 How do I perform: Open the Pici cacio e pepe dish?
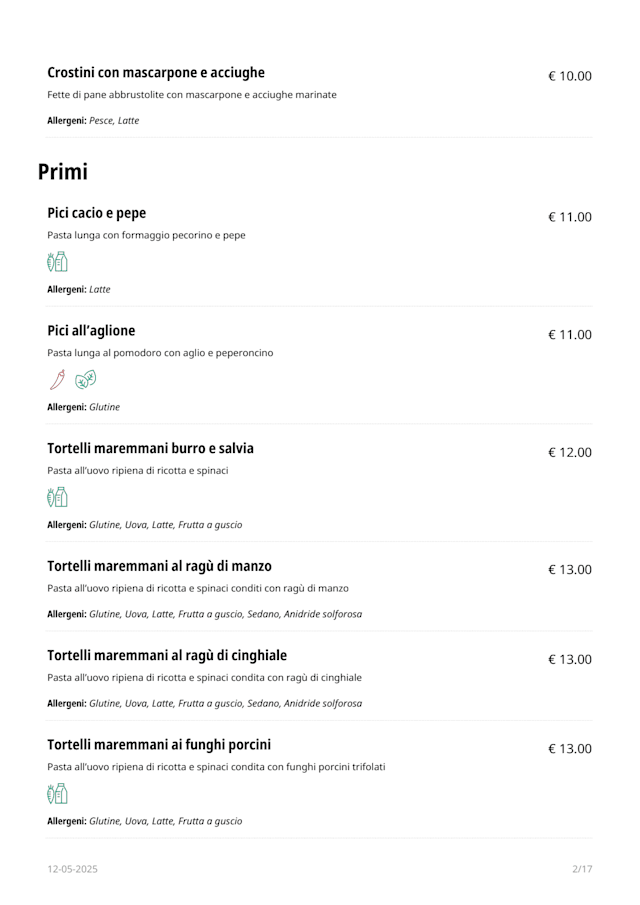pos(97,213)
